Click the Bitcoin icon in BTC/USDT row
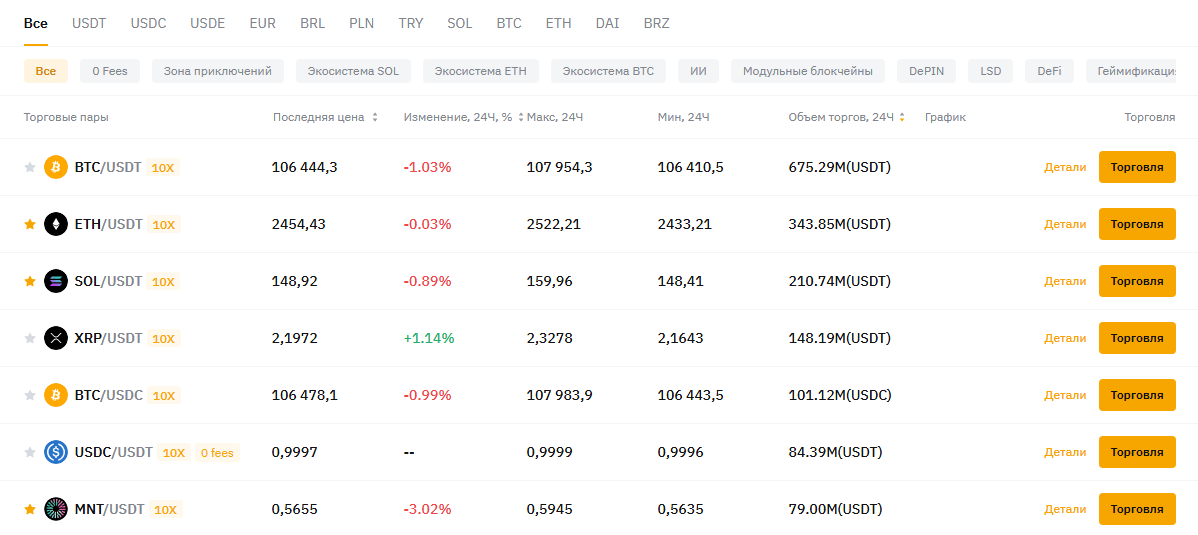The height and width of the screenshot is (535, 1198). click(x=56, y=167)
